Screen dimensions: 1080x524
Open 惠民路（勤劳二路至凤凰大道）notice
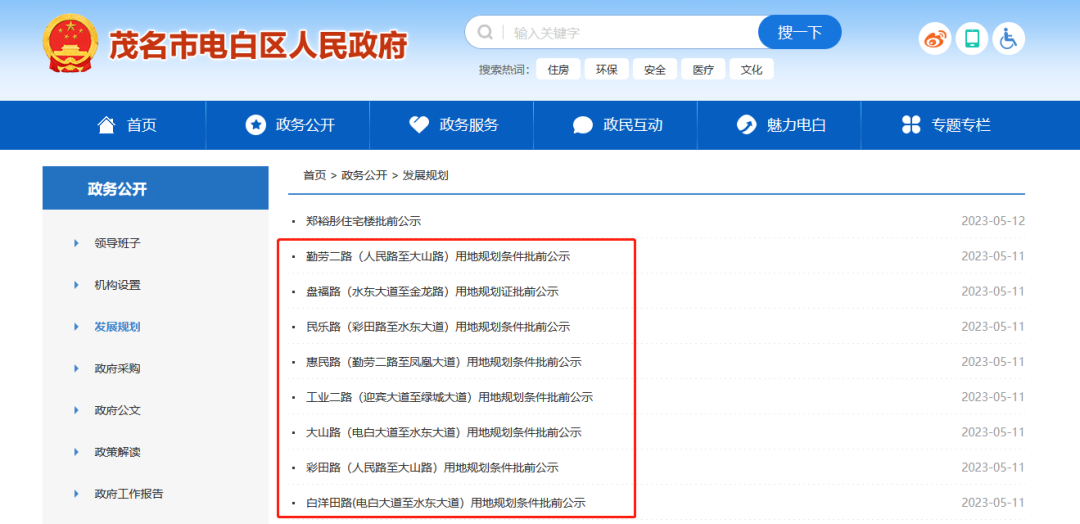pos(444,361)
